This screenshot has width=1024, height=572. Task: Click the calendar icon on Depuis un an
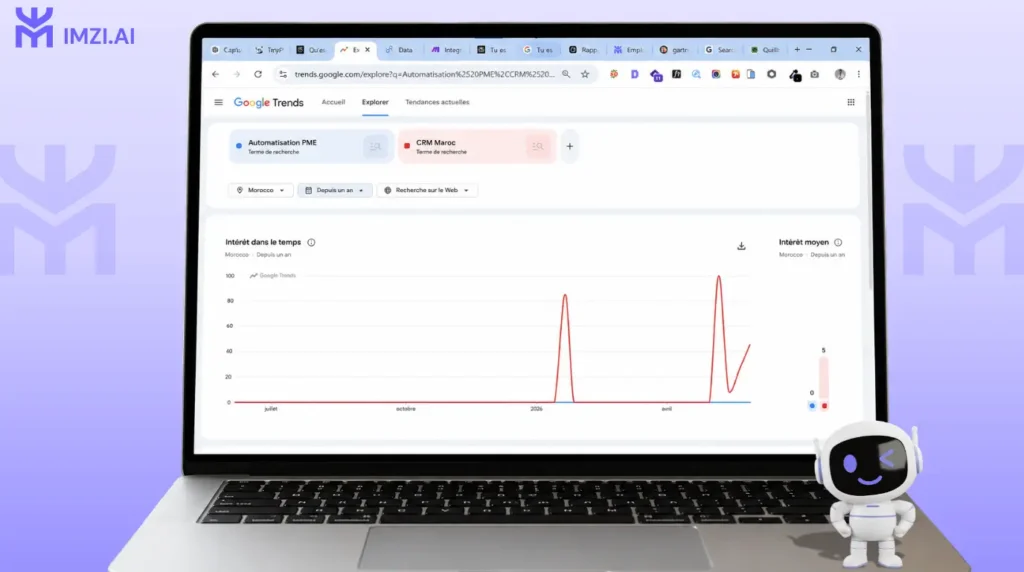pos(308,190)
